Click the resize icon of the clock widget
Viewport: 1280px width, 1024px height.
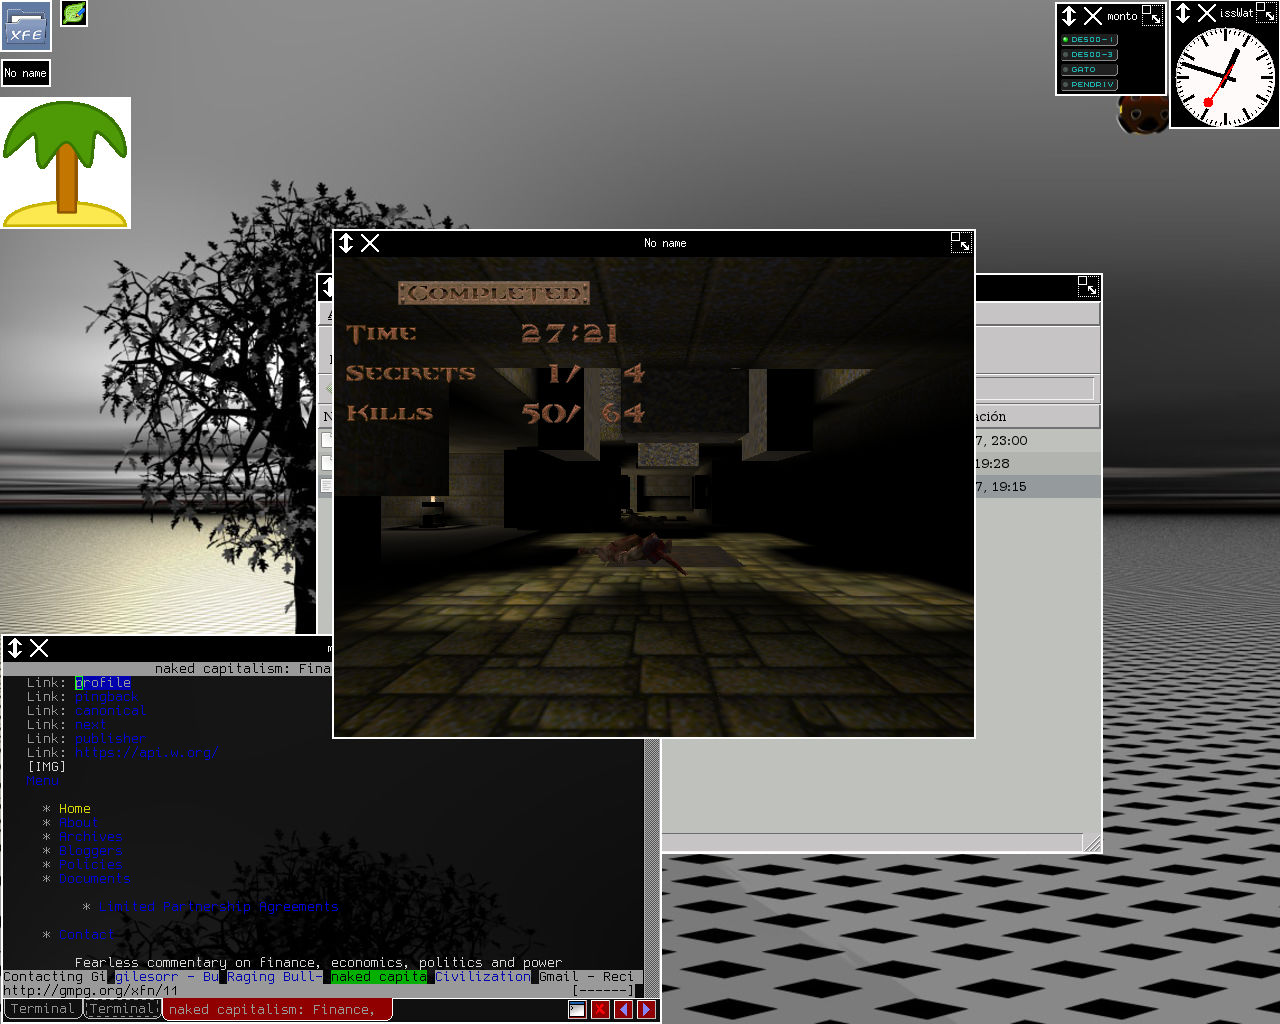1266,12
